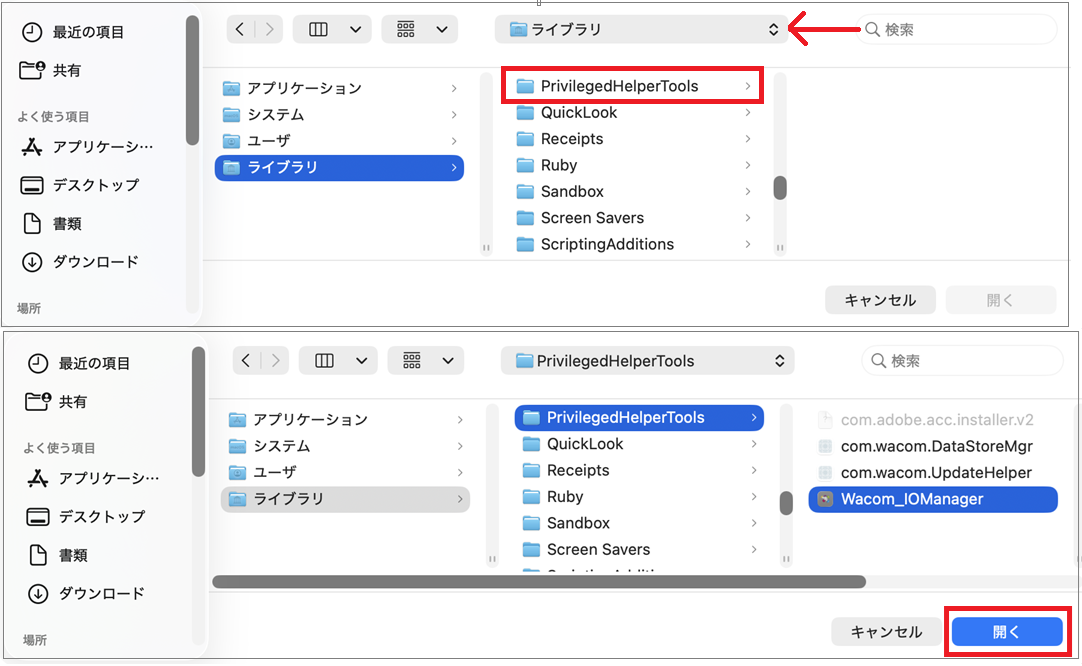The image size is (1082, 666).
Task: Select 書類 in the lower dialog sidebar
Action: [59, 555]
